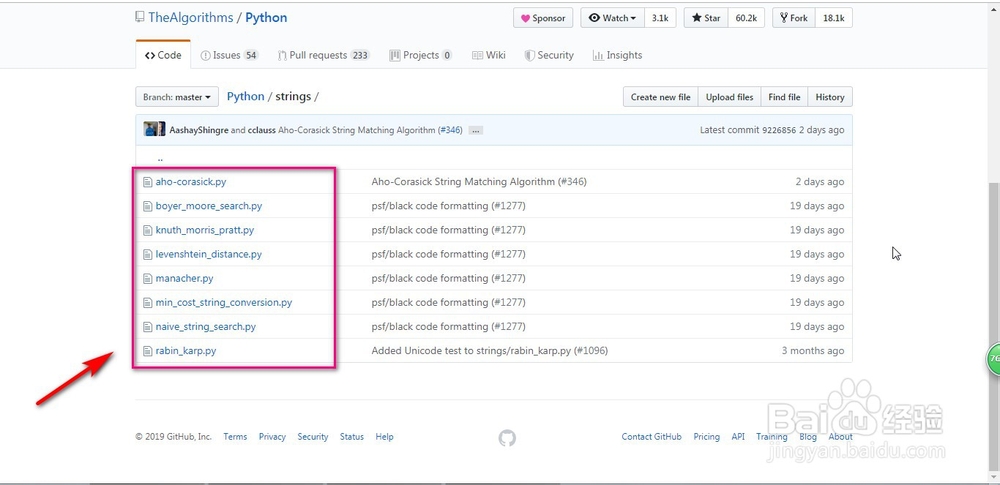
Task: Go to the Python root in breadcrumb
Action: (x=246, y=97)
